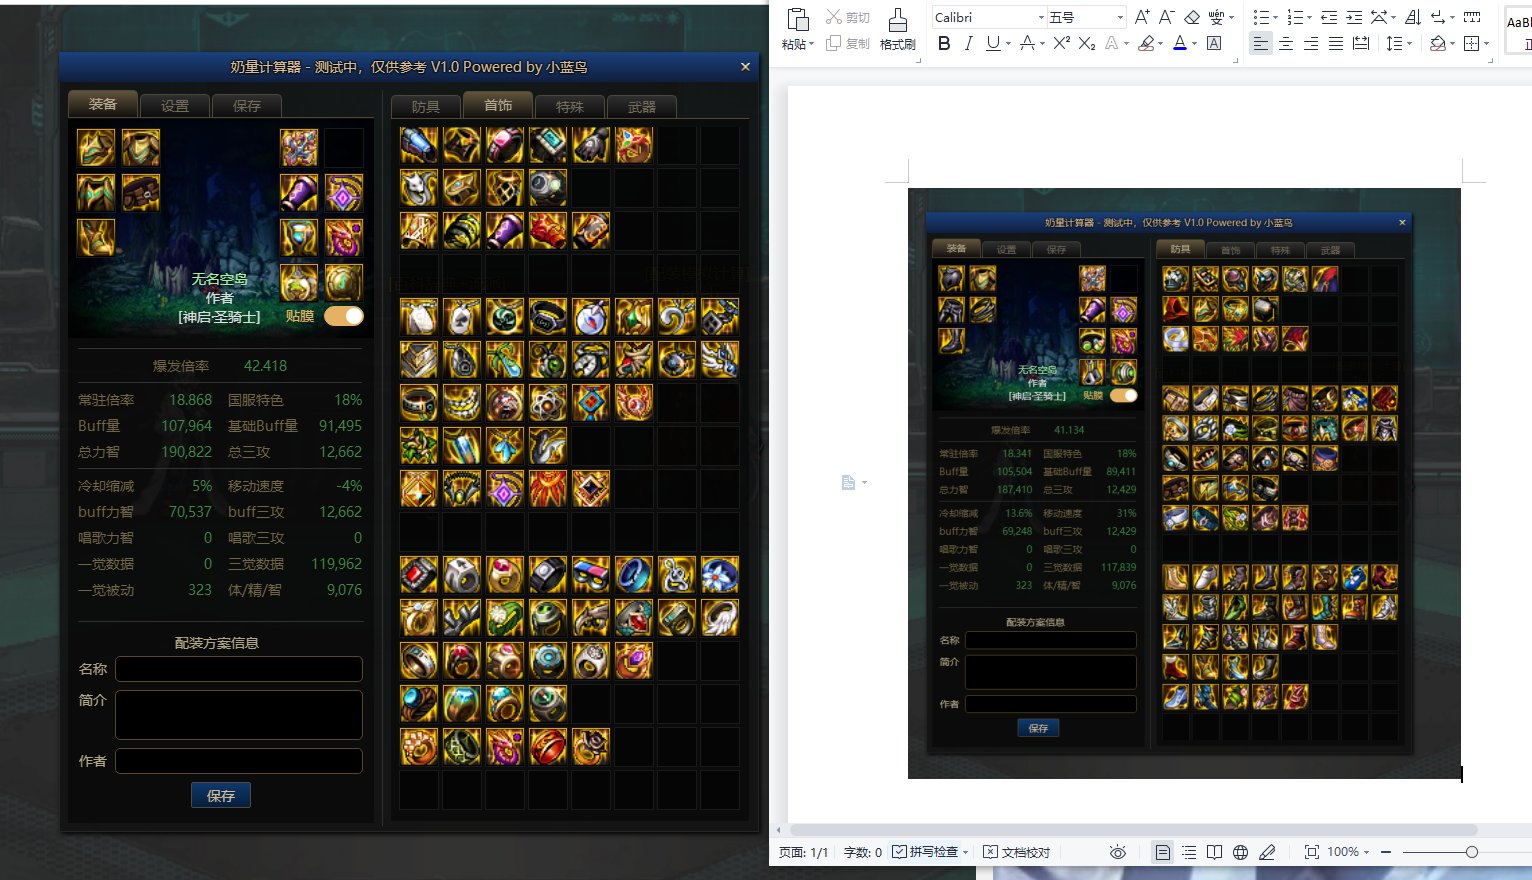
Task: Open the font color dropdown arrow
Action: click(x=1194, y=43)
